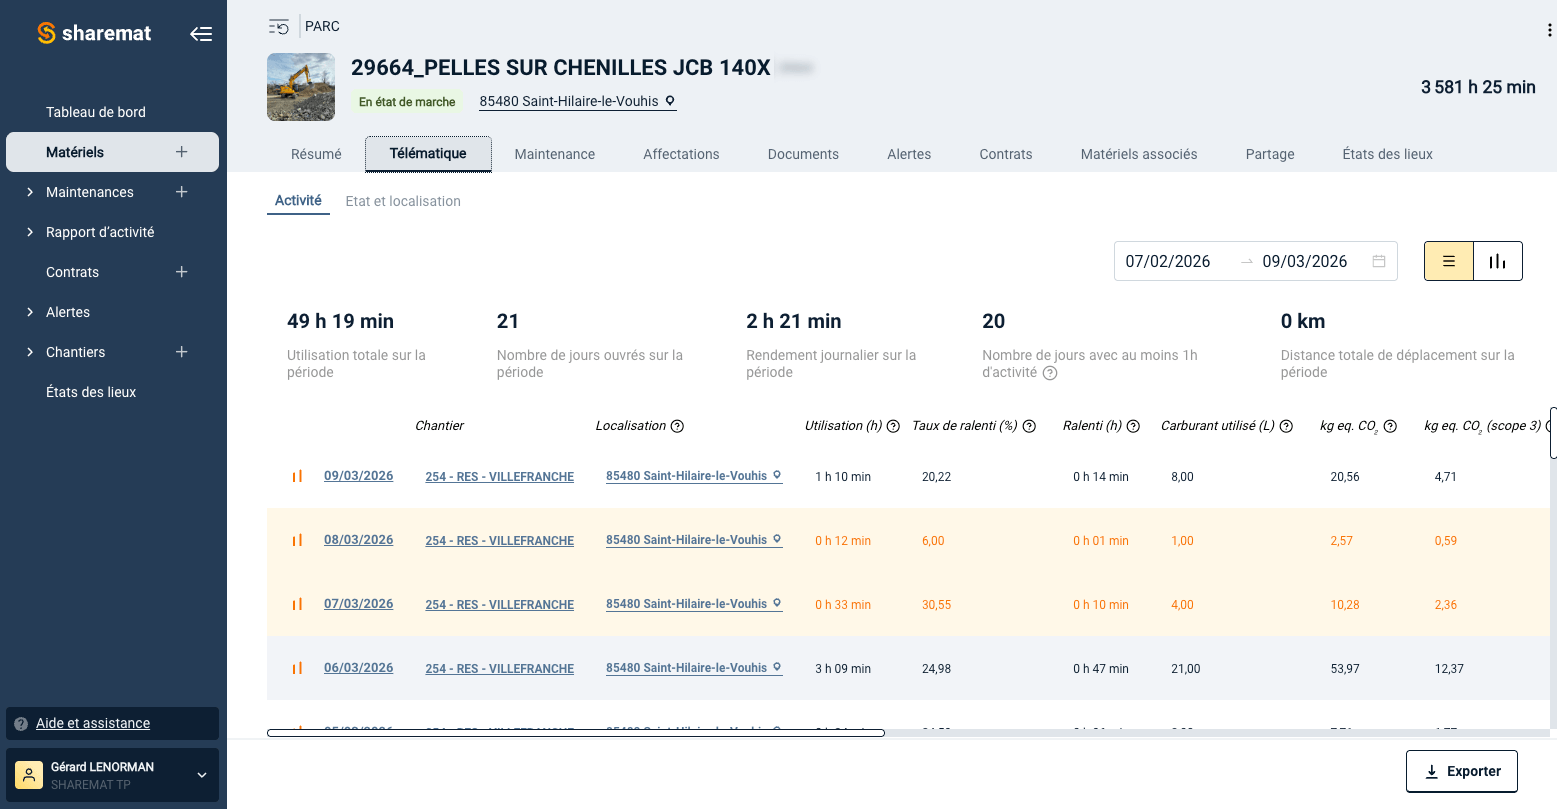
Task: Open the calendar icon in date range picker
Action: pos(1381,260)
